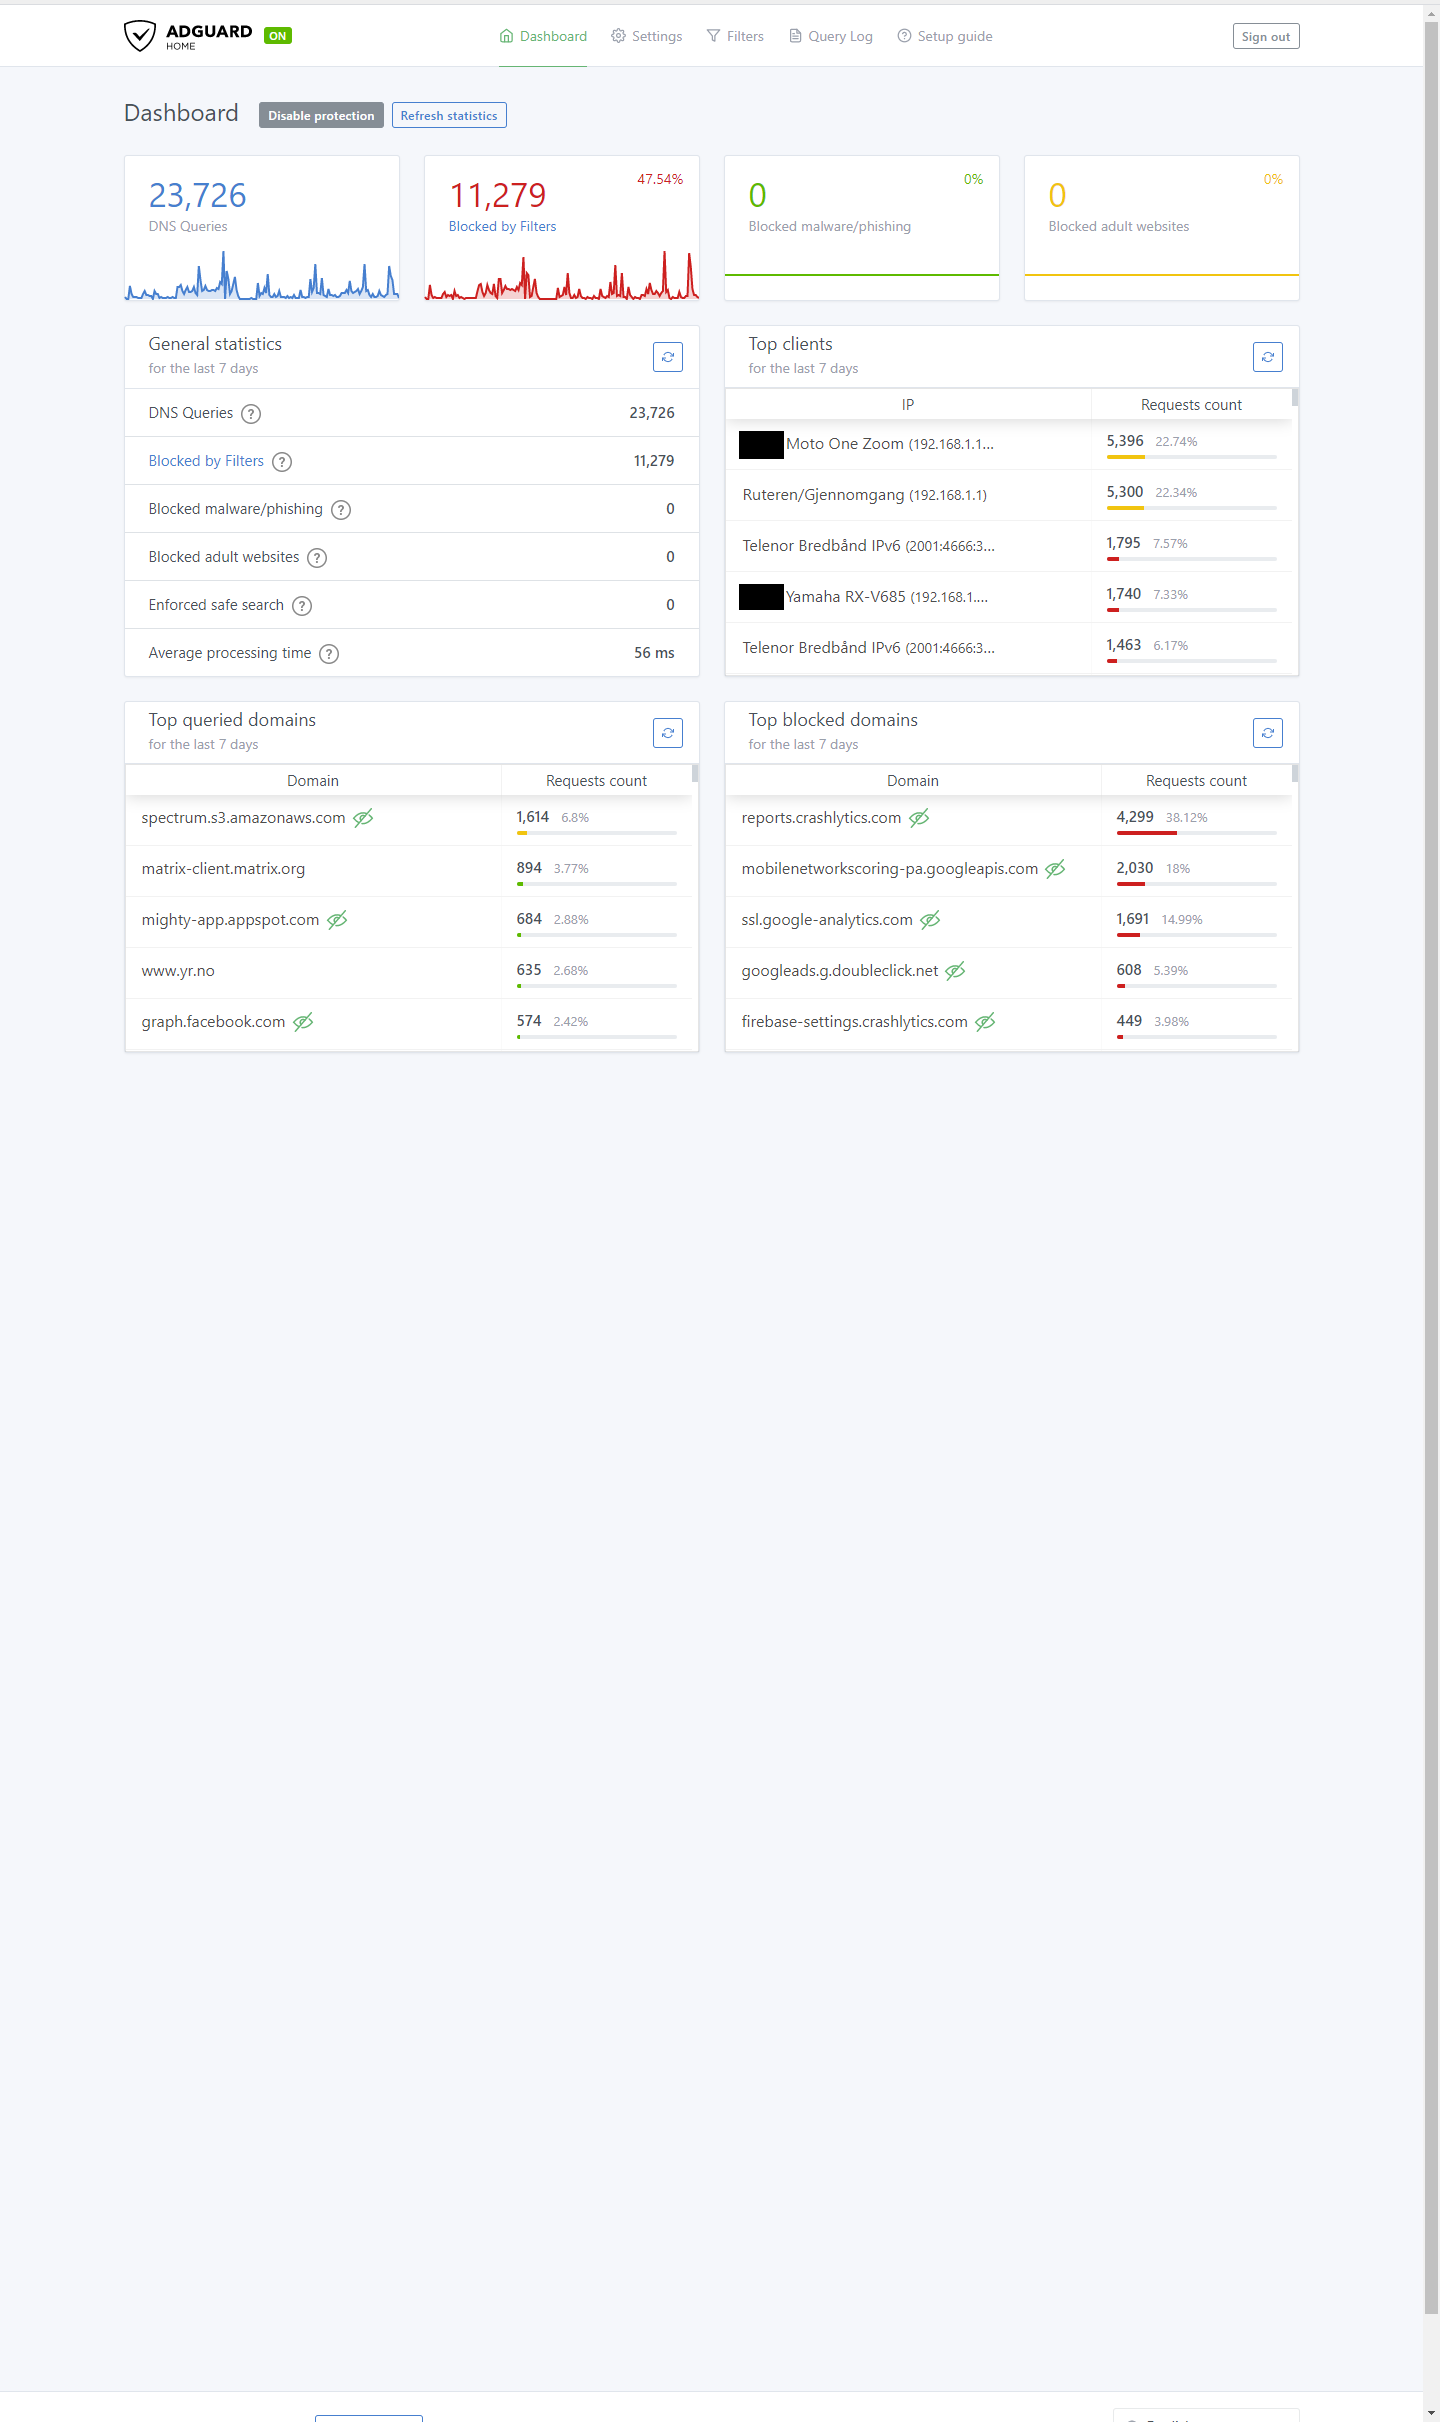1440x2422 pixels.
Task: Open help icon for Enforced safe search
Action: point(302,606)
